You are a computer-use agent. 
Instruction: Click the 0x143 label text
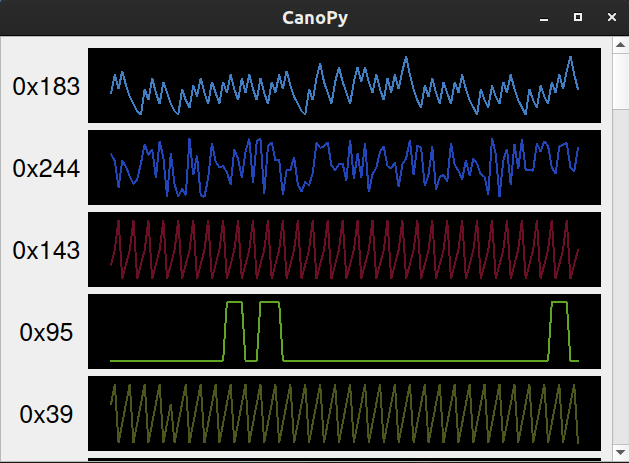[46, 250]
